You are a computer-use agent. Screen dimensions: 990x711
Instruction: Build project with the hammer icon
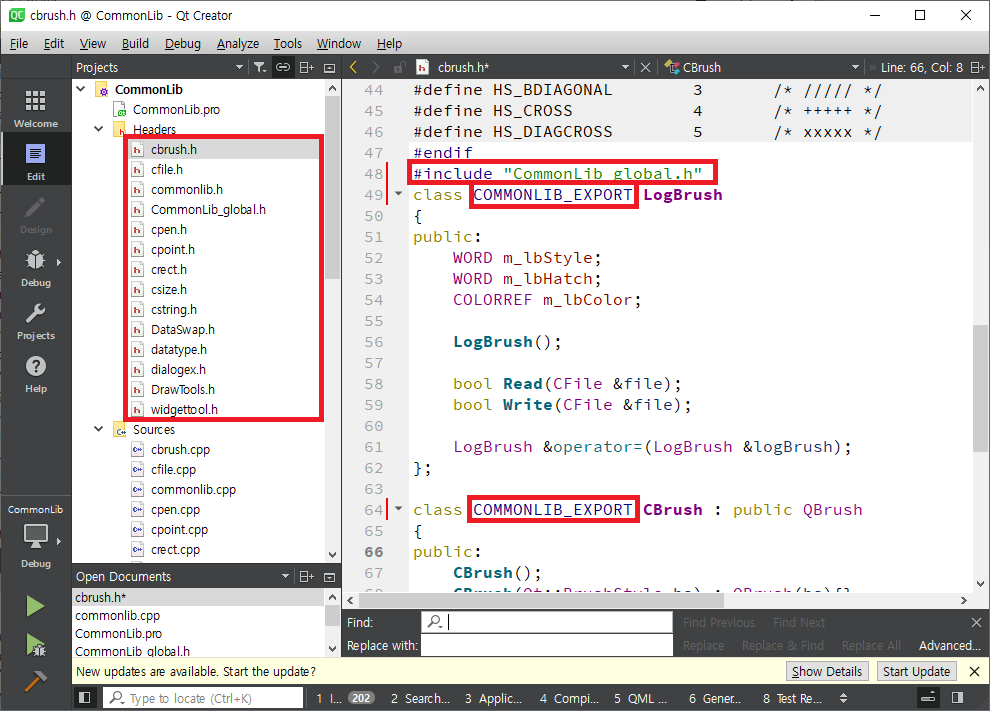click(35, 681)
